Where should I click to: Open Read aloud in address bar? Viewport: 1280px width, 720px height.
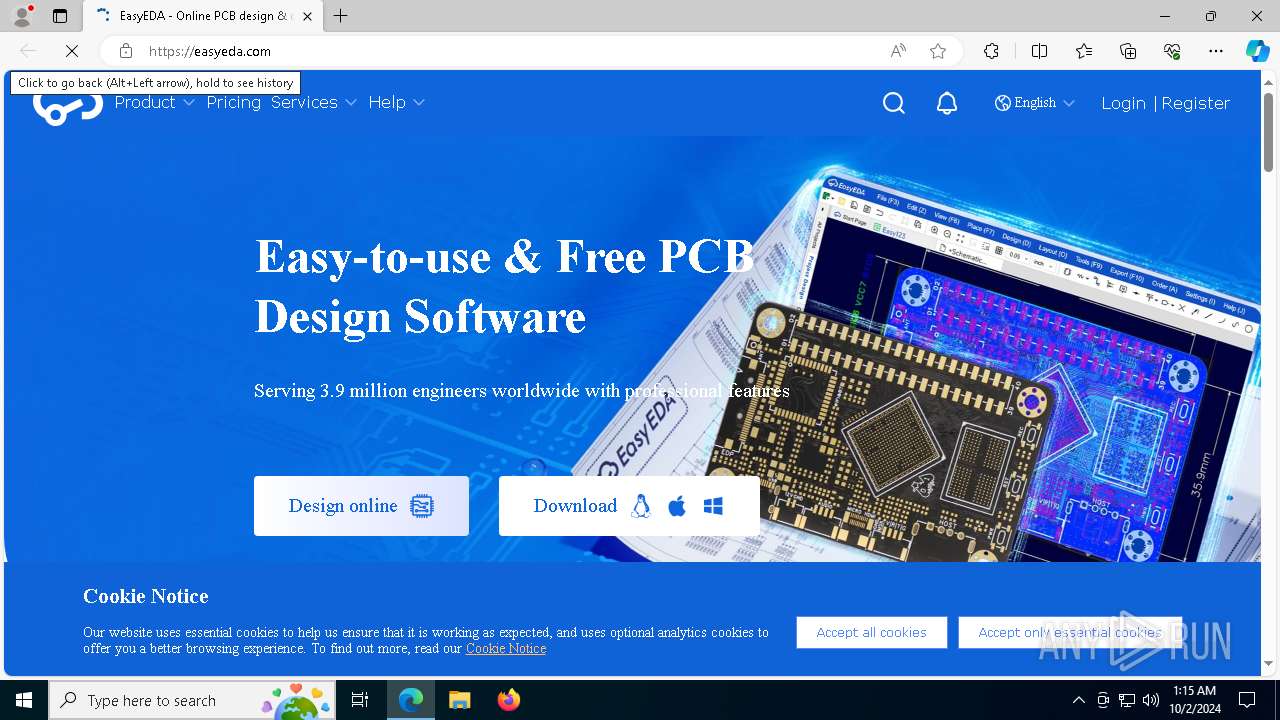[898, 51]
